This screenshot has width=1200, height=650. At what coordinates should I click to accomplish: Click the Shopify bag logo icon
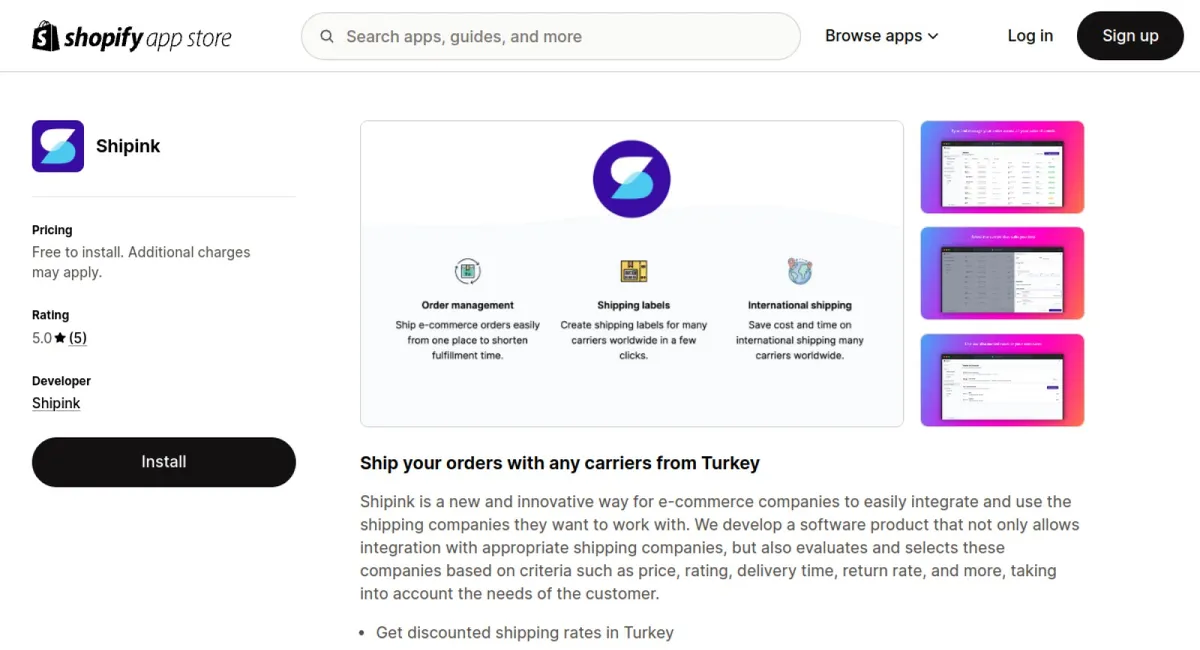pyautogui.click(x=46, y=36)
